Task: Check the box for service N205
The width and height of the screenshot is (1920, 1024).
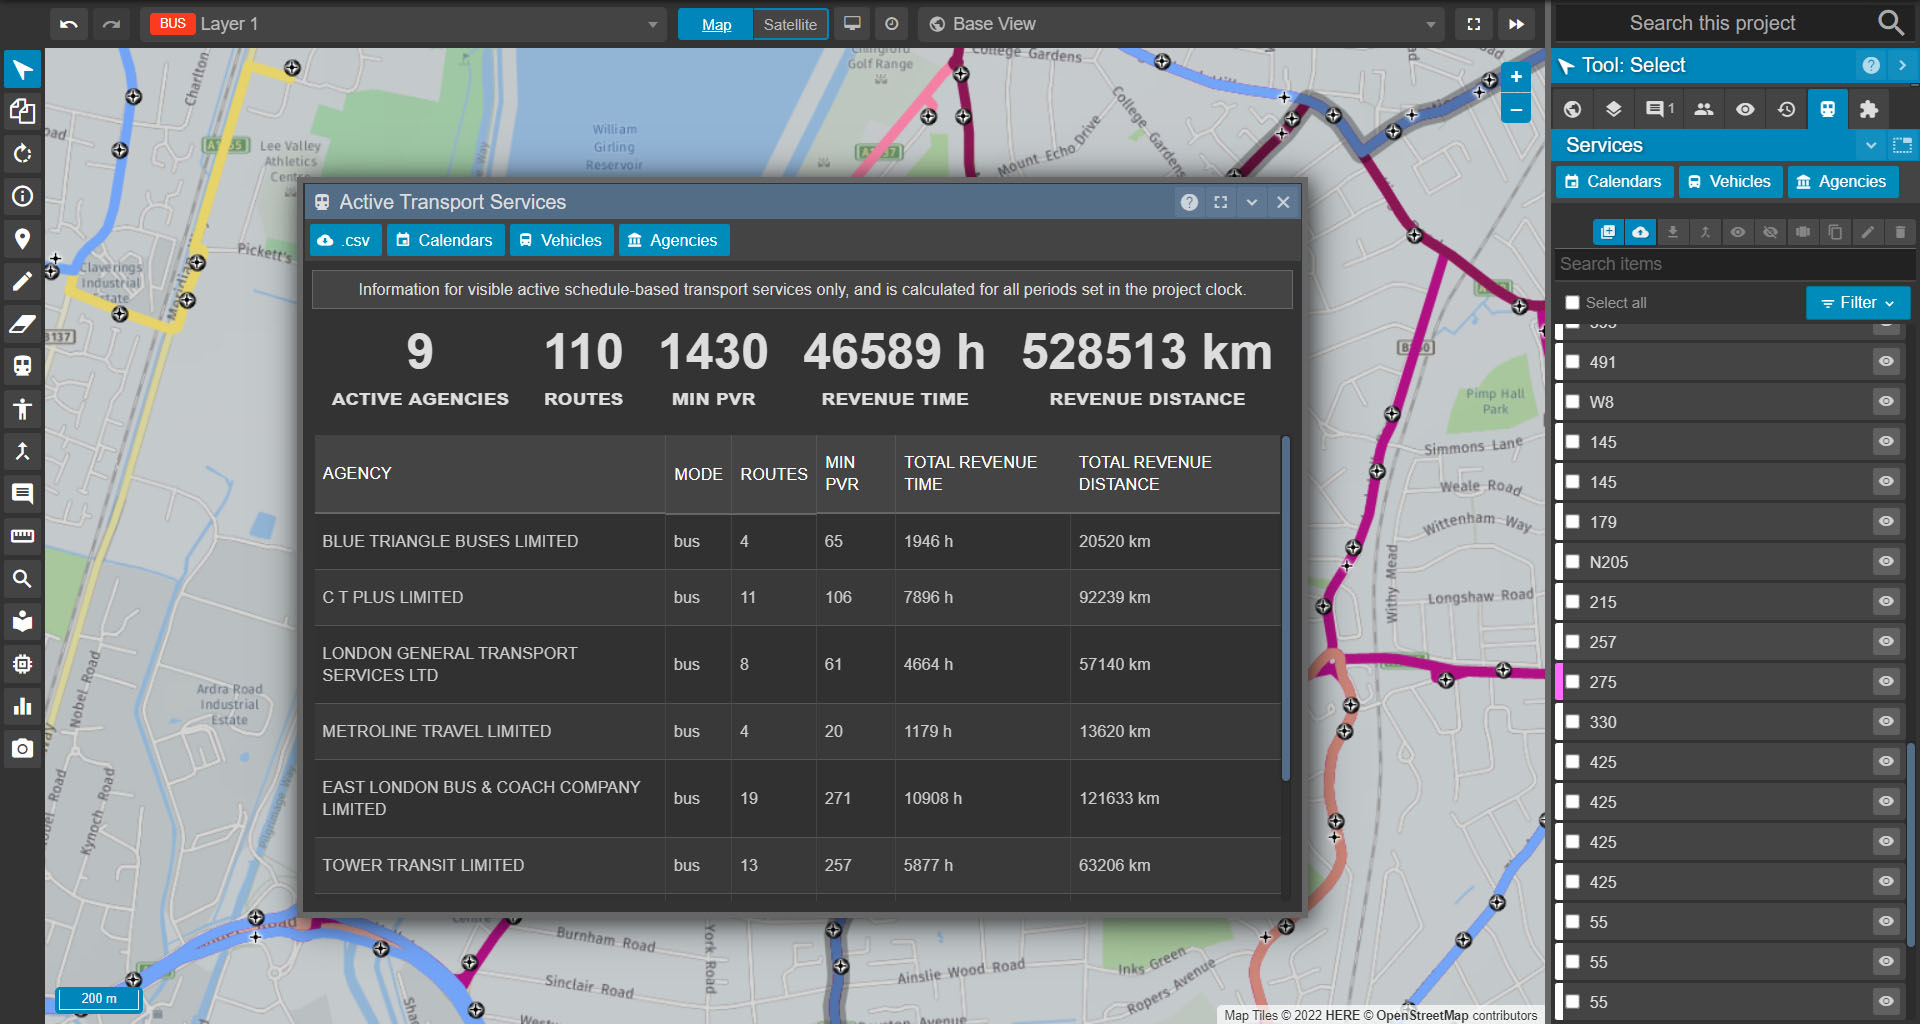Action: click(x=1573, y=562)
